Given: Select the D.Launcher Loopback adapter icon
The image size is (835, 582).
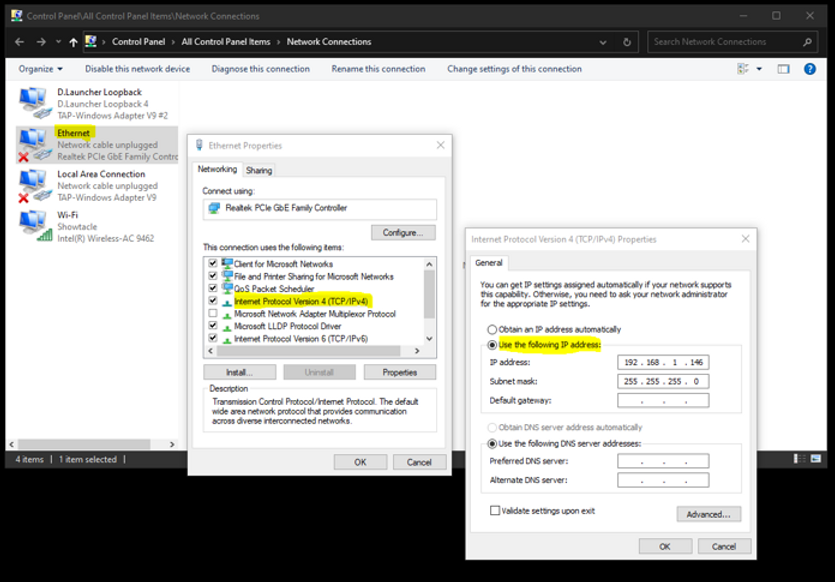Looking at the screenshot, I should tap(35, 103).
